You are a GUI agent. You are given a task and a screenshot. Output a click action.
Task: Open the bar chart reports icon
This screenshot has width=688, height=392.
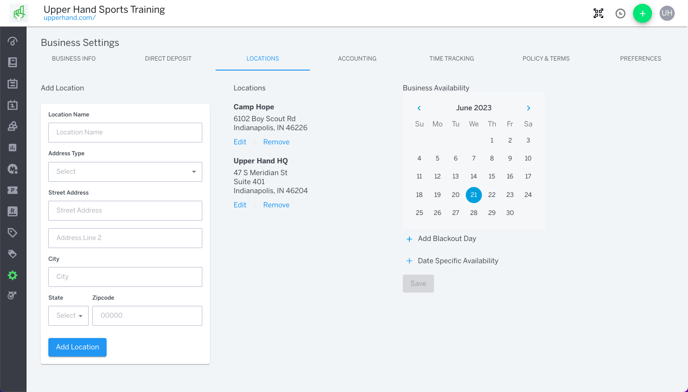(13, 147)
